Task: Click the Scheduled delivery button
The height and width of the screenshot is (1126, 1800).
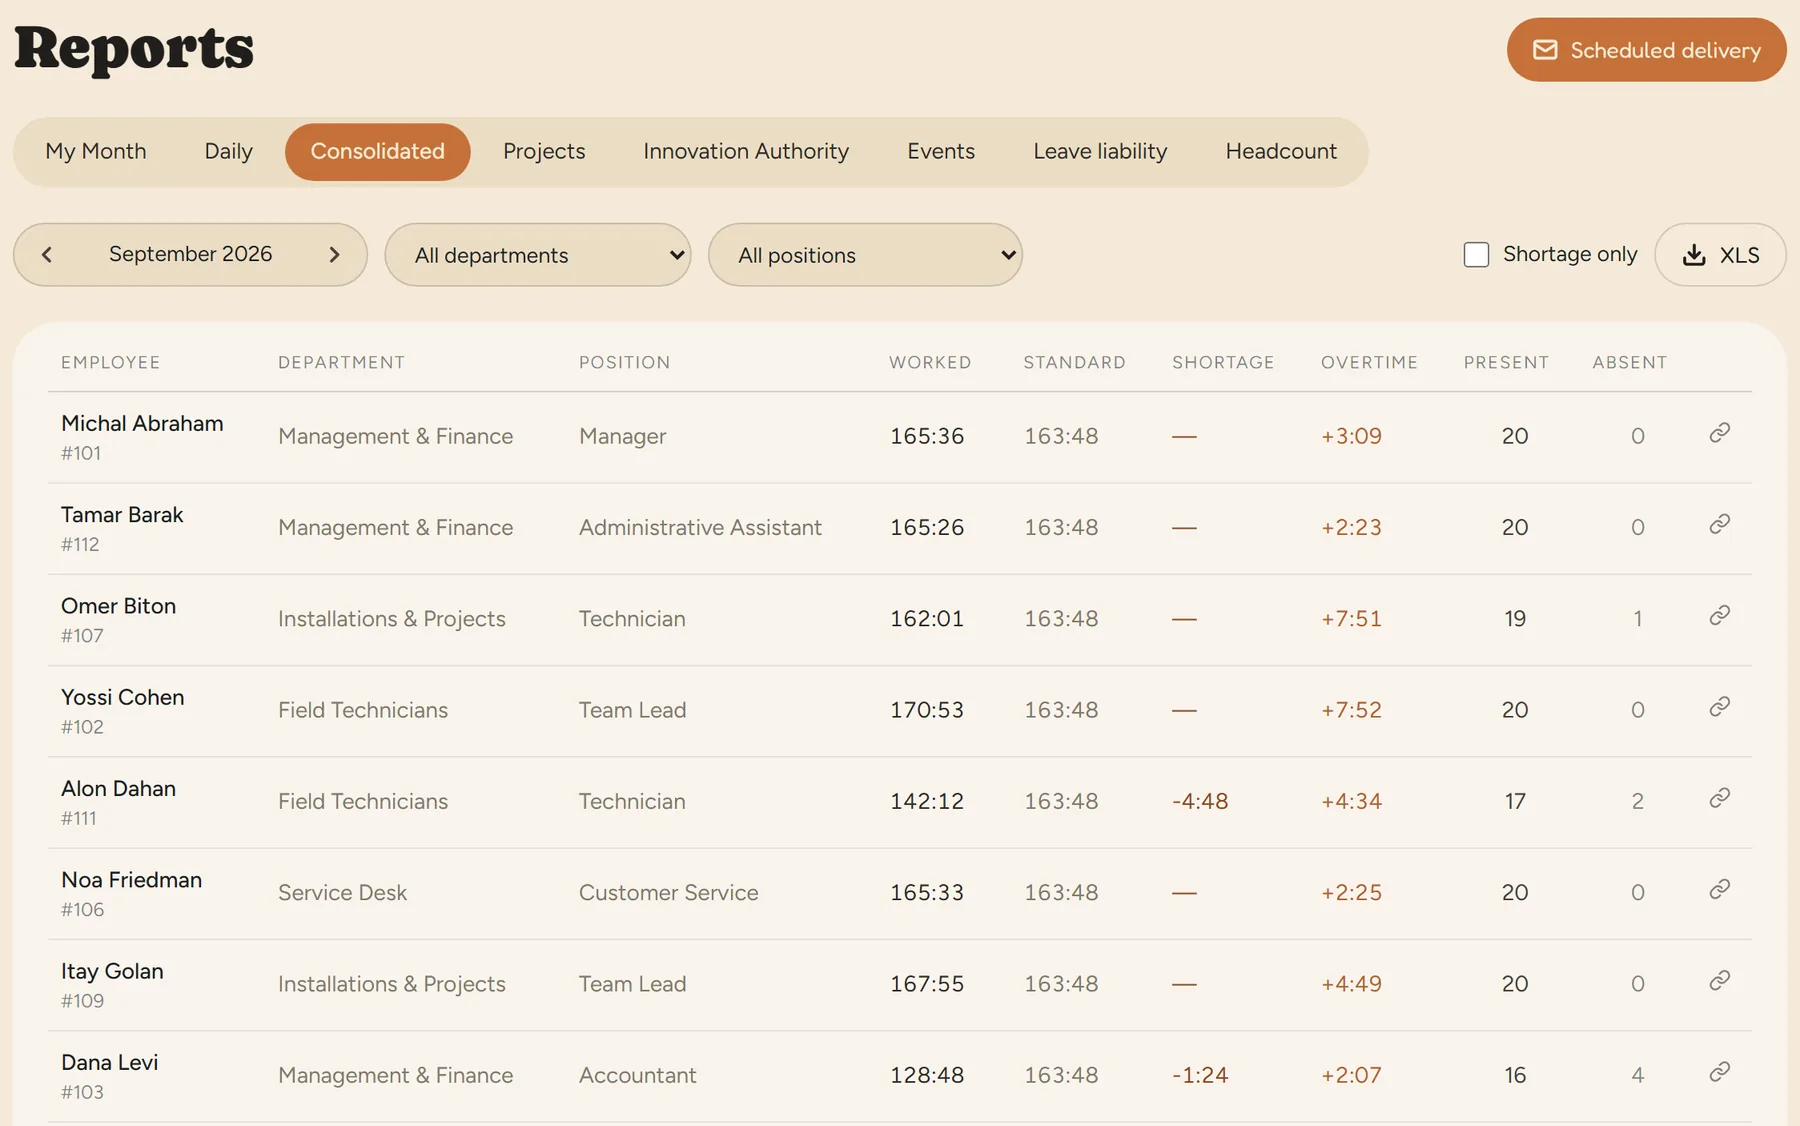Action: click(1646, 50)
